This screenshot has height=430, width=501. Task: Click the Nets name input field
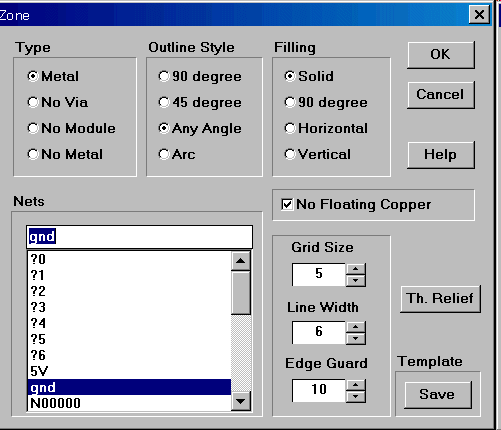(x=139, y=237)
